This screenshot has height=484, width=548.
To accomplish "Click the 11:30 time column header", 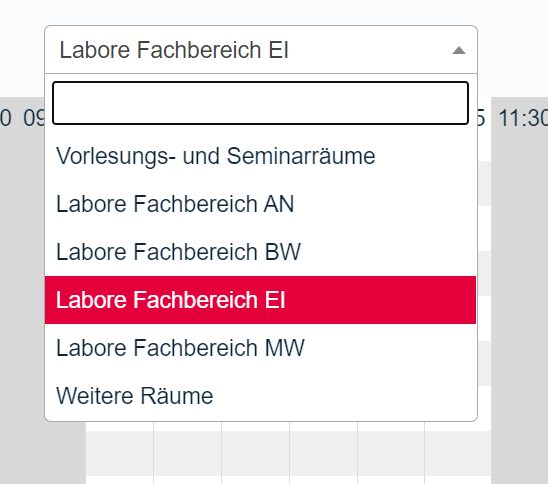I will [x=523, y=118].
